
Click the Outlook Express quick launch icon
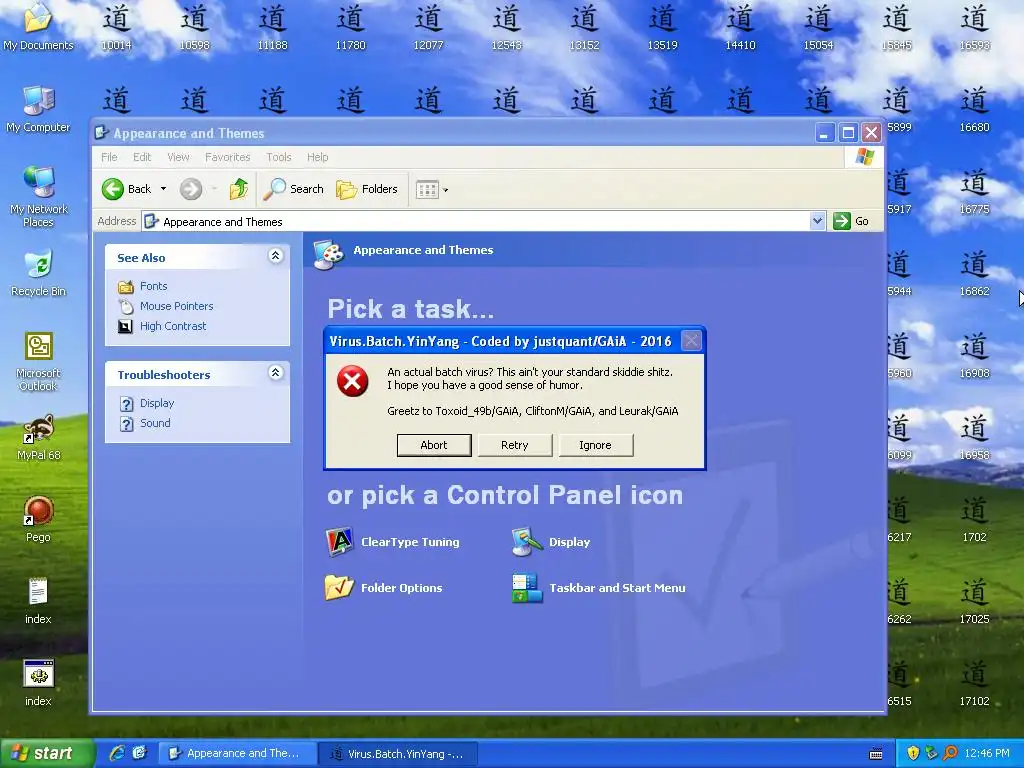pyautogui.click(x=139, y=753)
